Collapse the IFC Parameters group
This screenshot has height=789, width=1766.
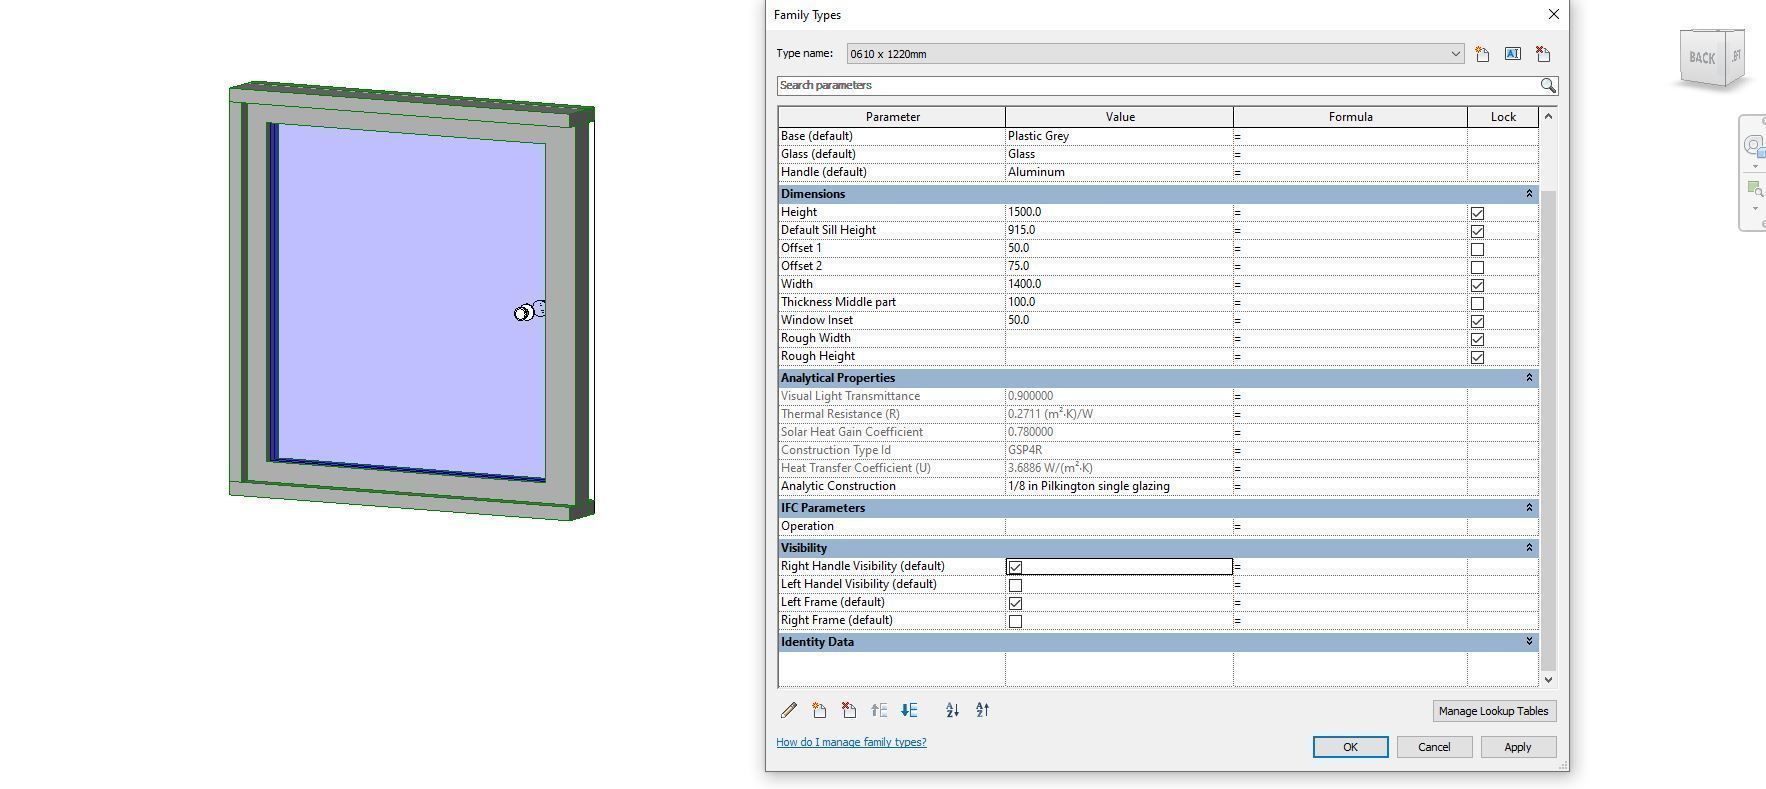(x=1528, y=508)
